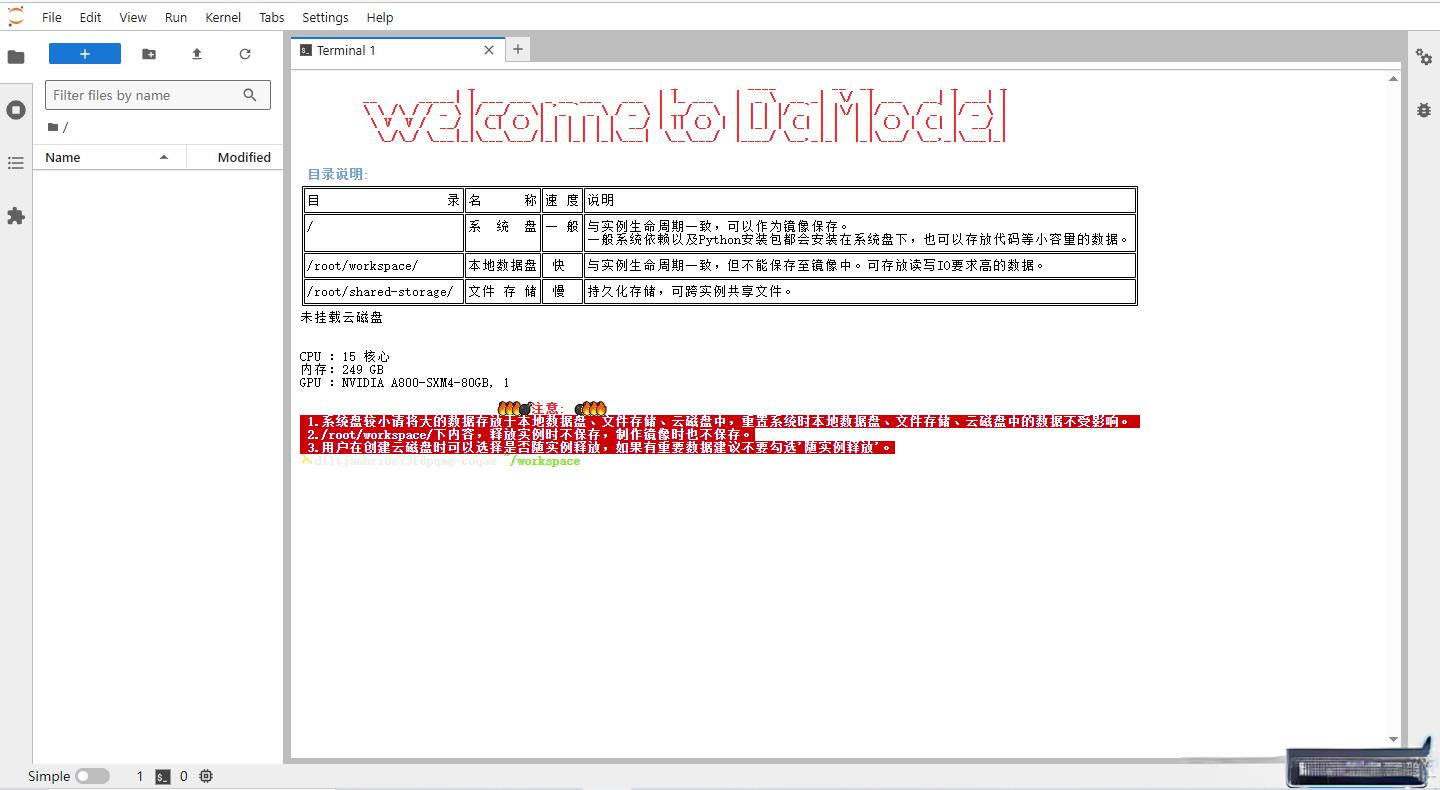This screenshot has width=1440, height=790.
Task: Click the New Folder icon
Action: coord(149,54)
